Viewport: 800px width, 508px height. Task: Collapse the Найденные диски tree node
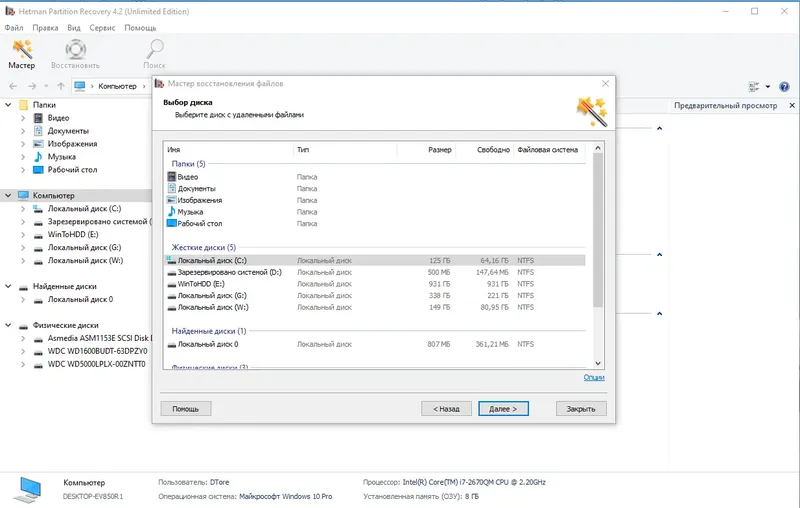[x=8, y=286]
